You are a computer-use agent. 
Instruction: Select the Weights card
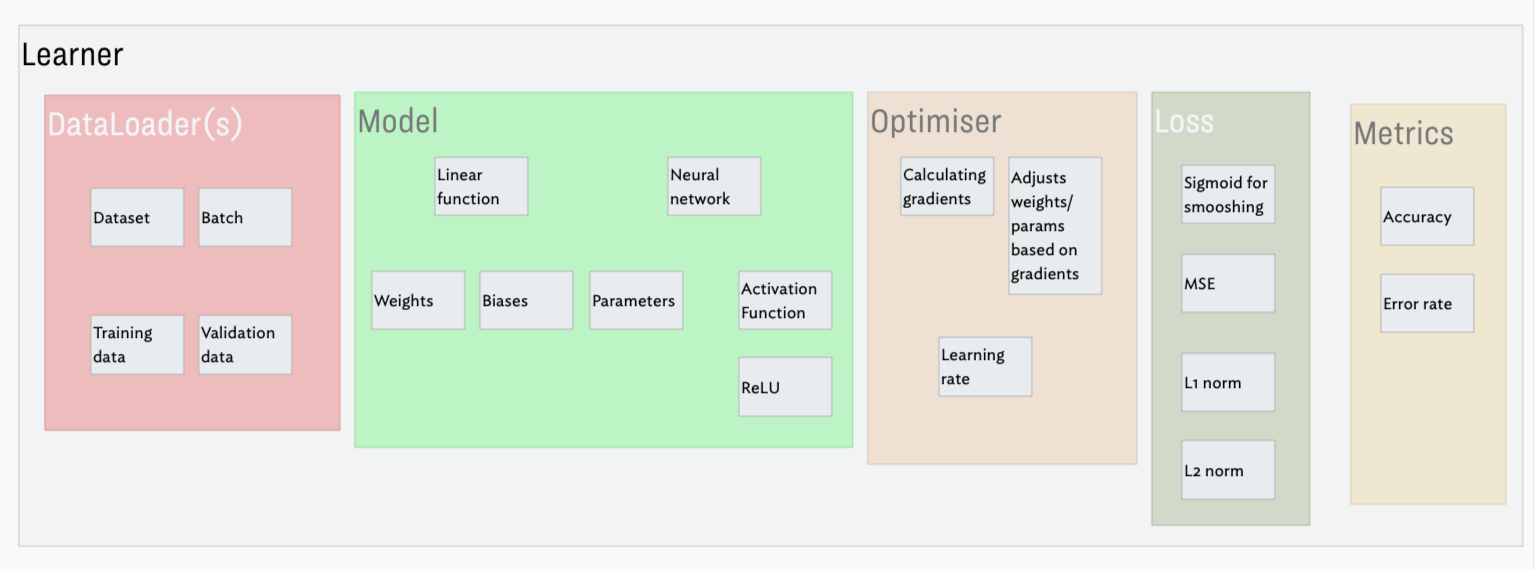tap(418, 300)
